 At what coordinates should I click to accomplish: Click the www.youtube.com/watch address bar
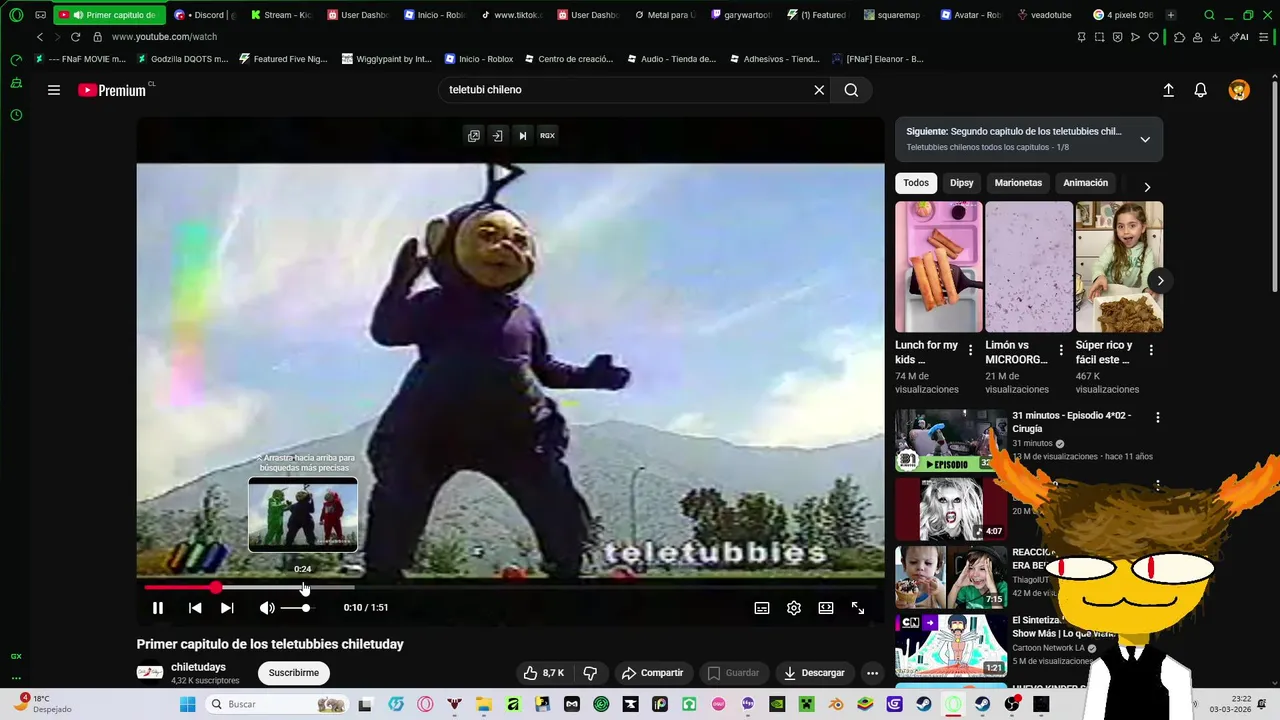164,37
